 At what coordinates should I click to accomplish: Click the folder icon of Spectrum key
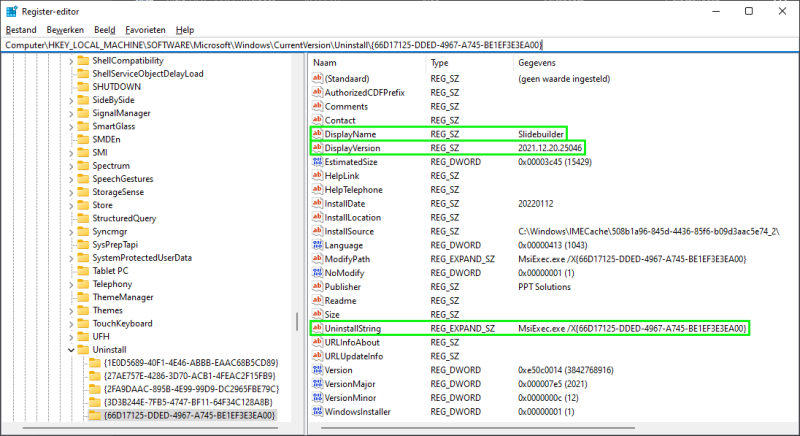[83, 166]
